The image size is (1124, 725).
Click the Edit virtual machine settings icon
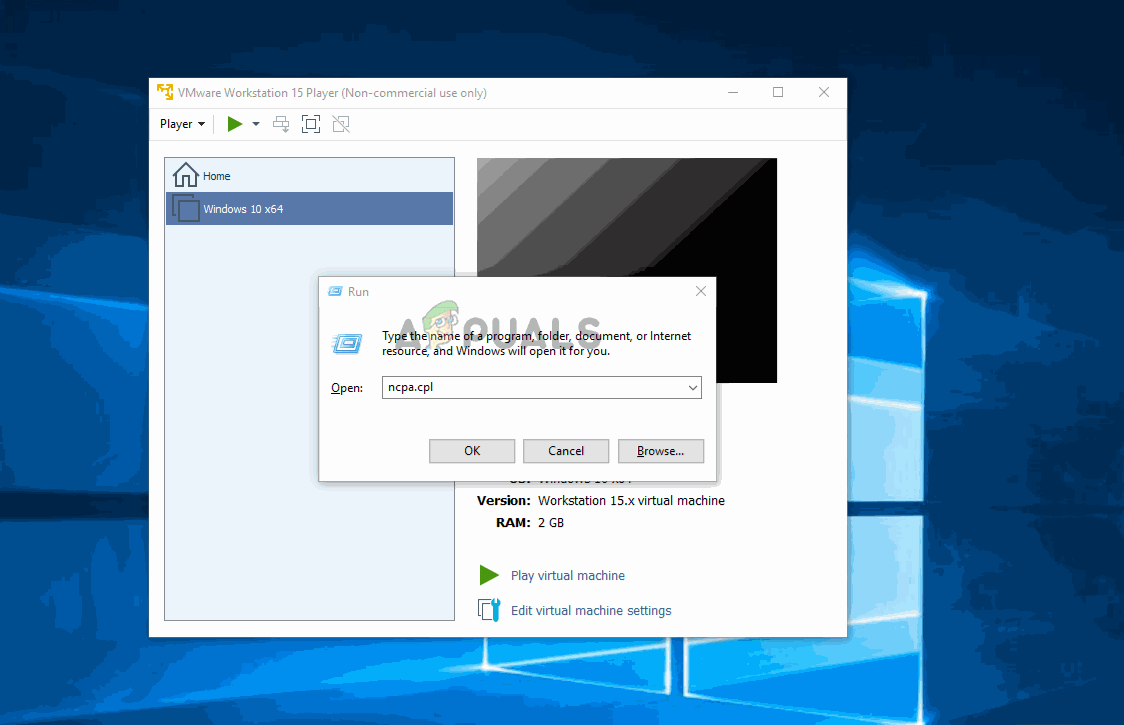point(489,610)
